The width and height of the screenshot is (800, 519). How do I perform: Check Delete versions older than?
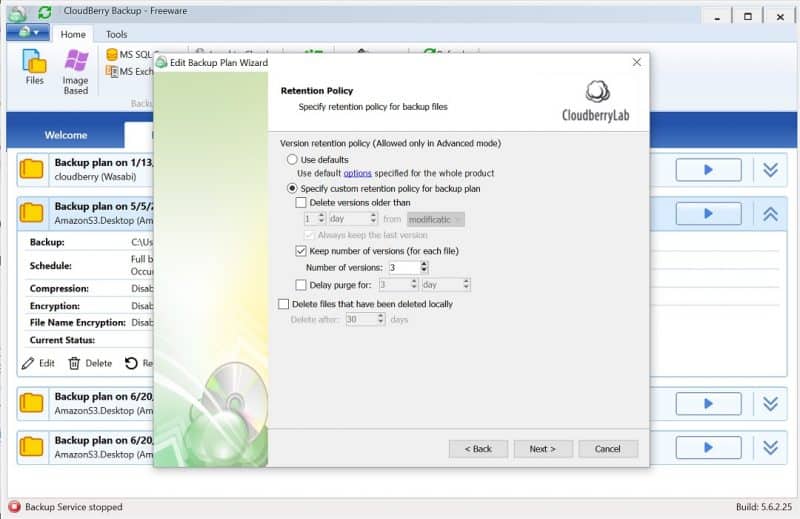tap(301, 203)
